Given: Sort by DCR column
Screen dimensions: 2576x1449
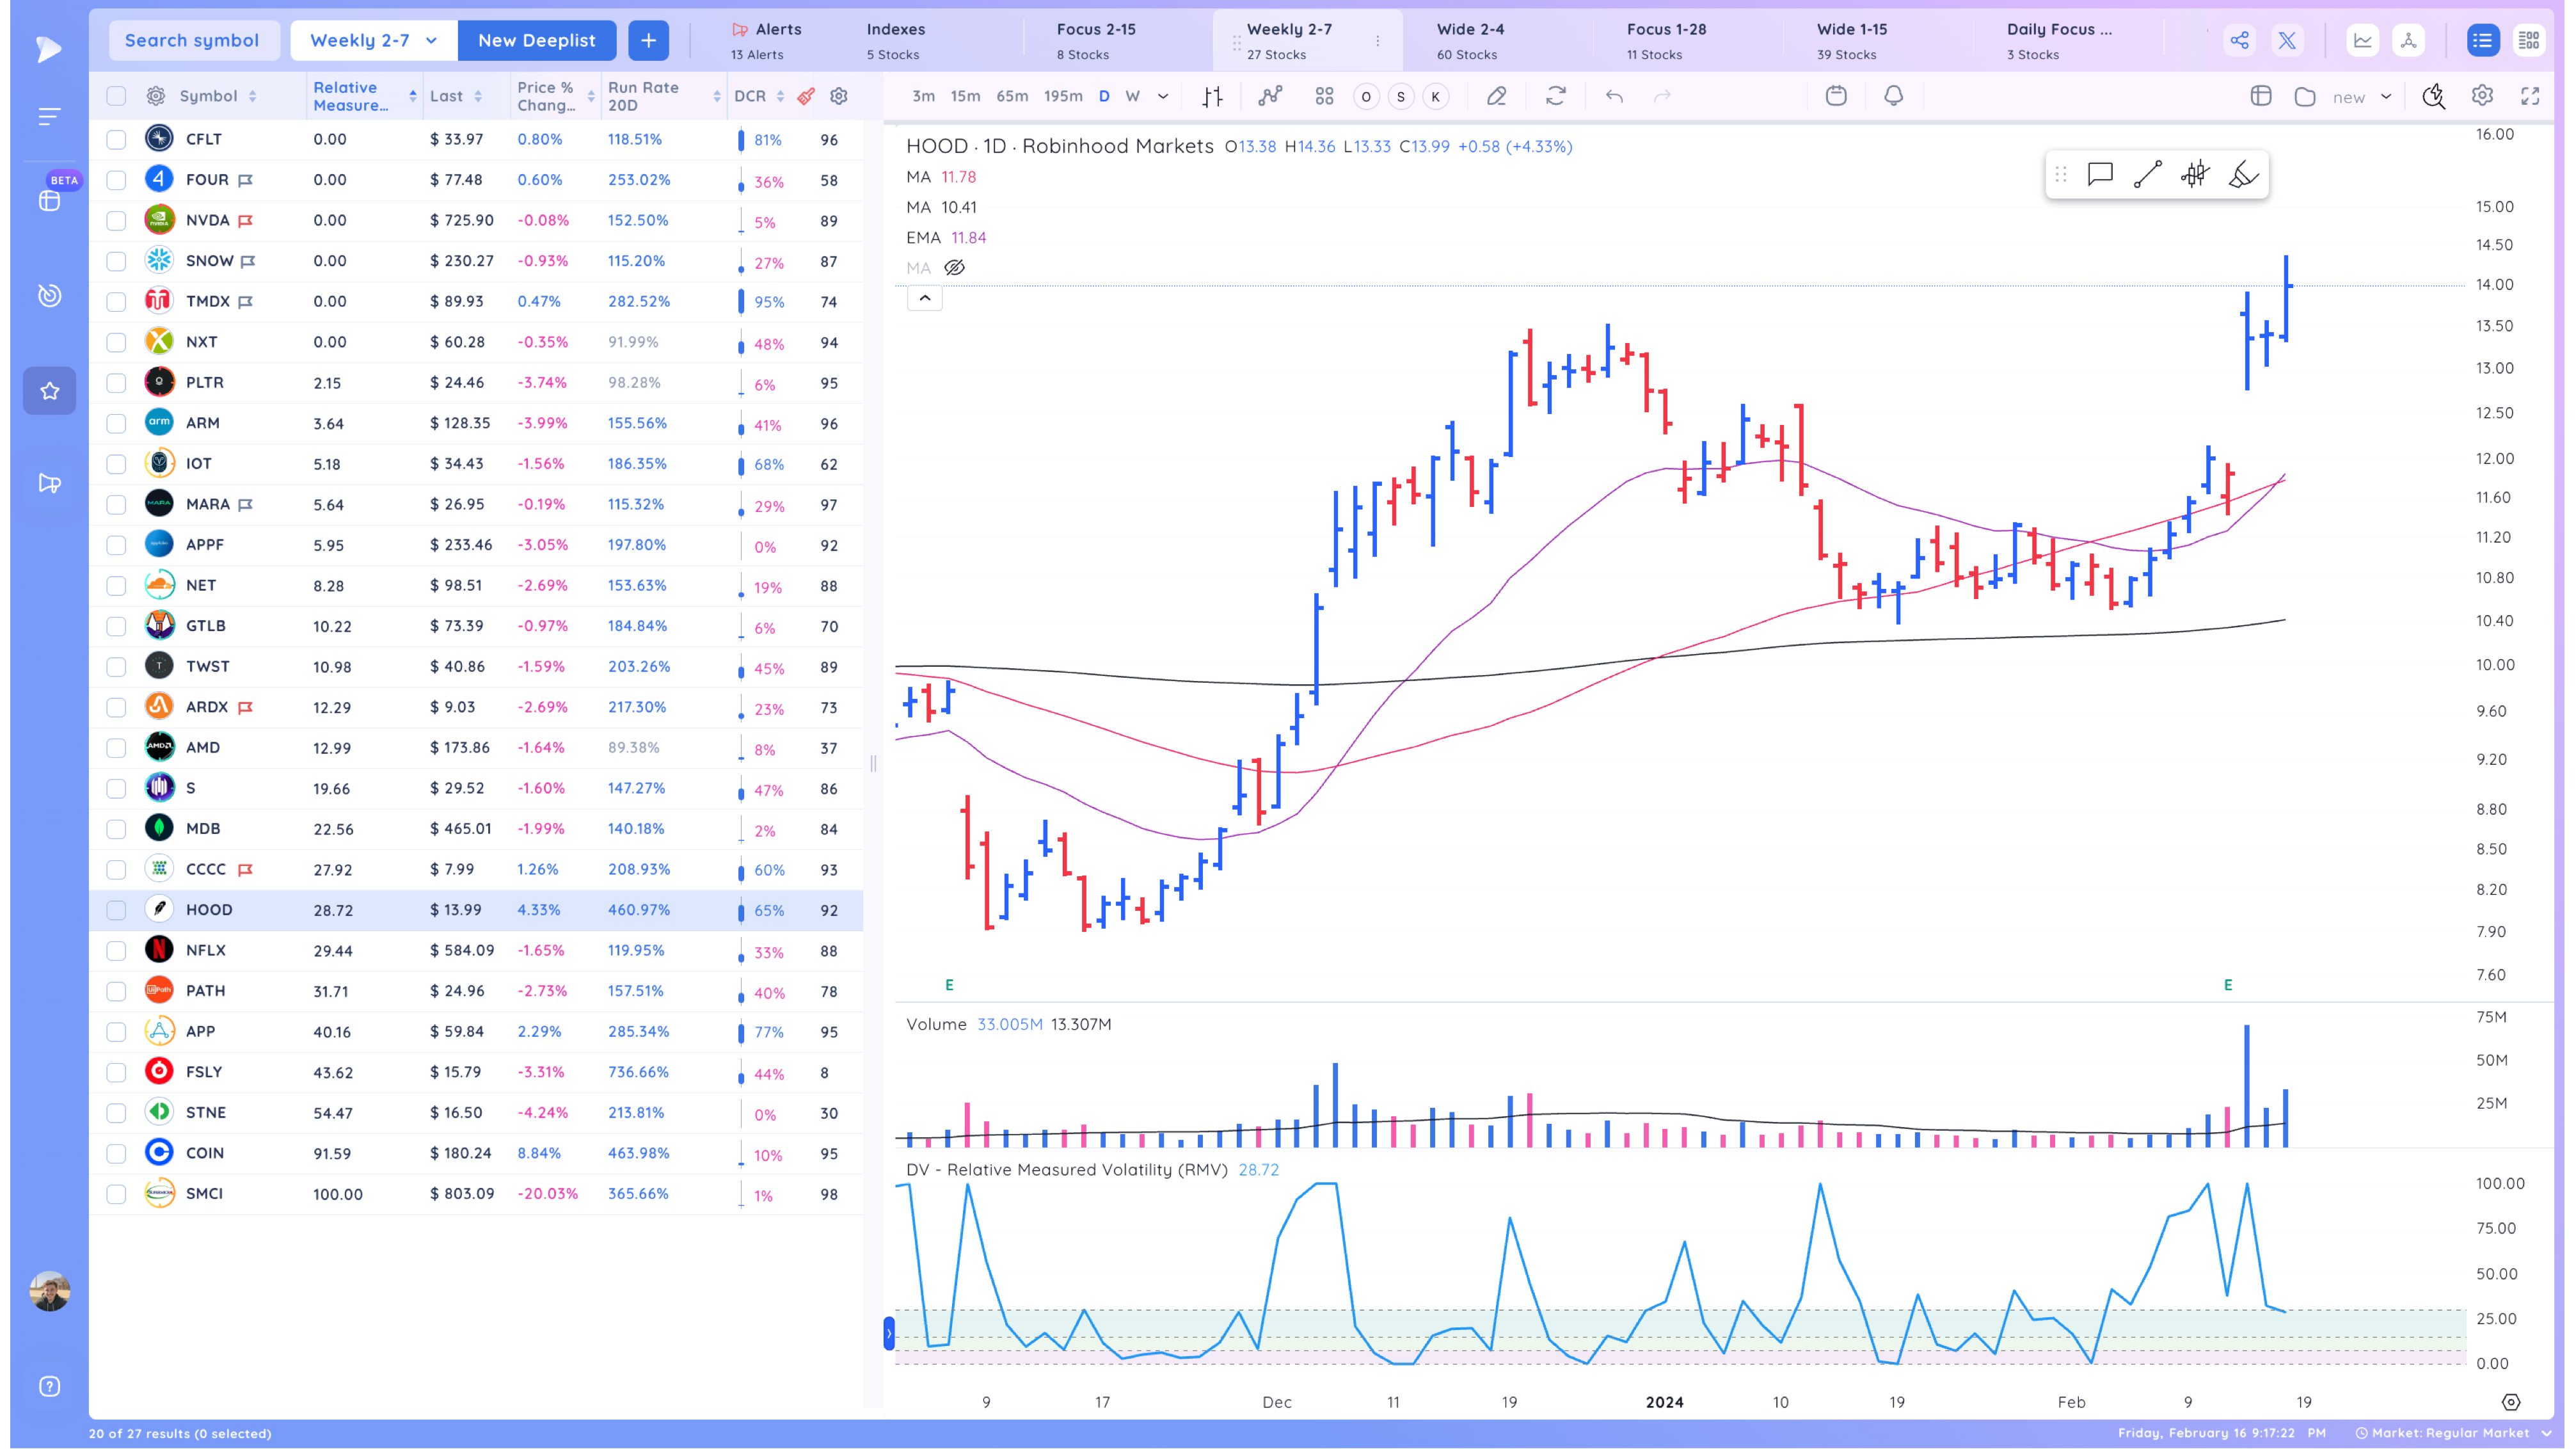Looking at the screenshot, I should click(x=759, y=96).
